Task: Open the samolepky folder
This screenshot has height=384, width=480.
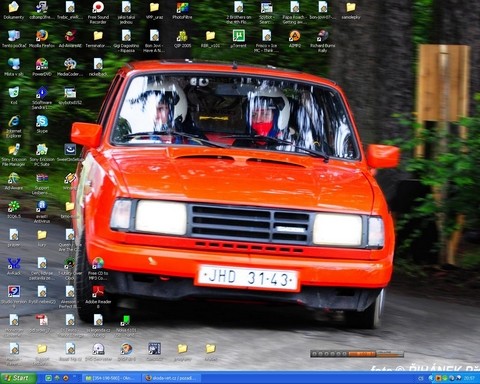Action: (x=351, y=10)
